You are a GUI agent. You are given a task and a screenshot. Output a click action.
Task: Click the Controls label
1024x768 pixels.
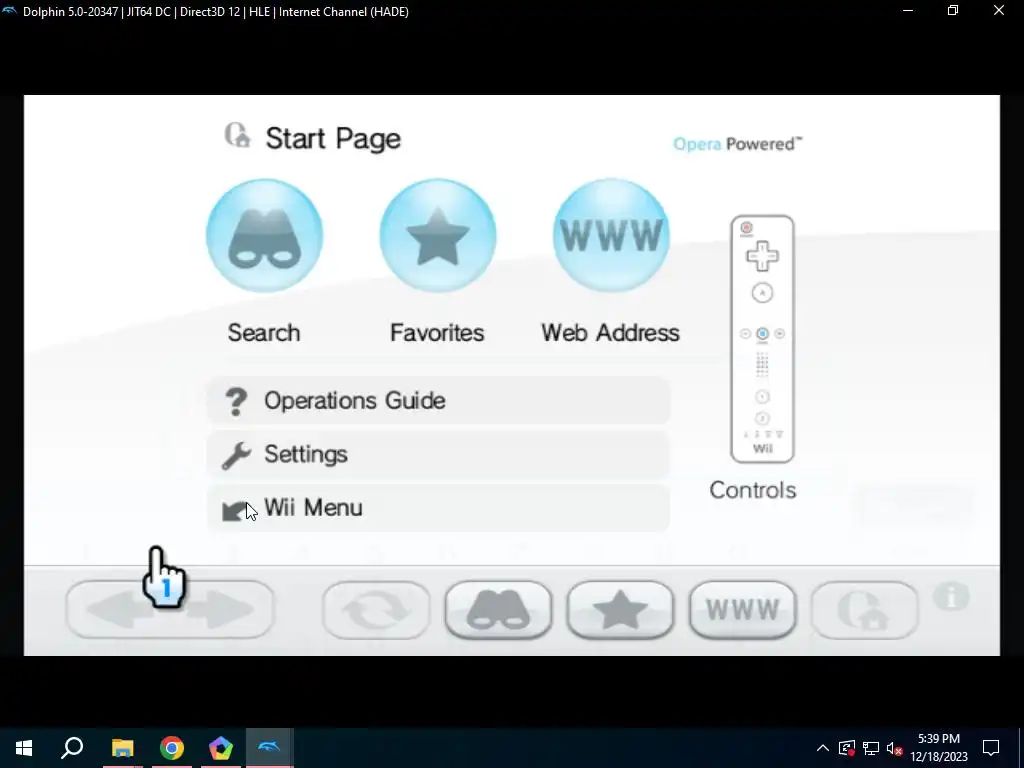(x=753, y=490)
